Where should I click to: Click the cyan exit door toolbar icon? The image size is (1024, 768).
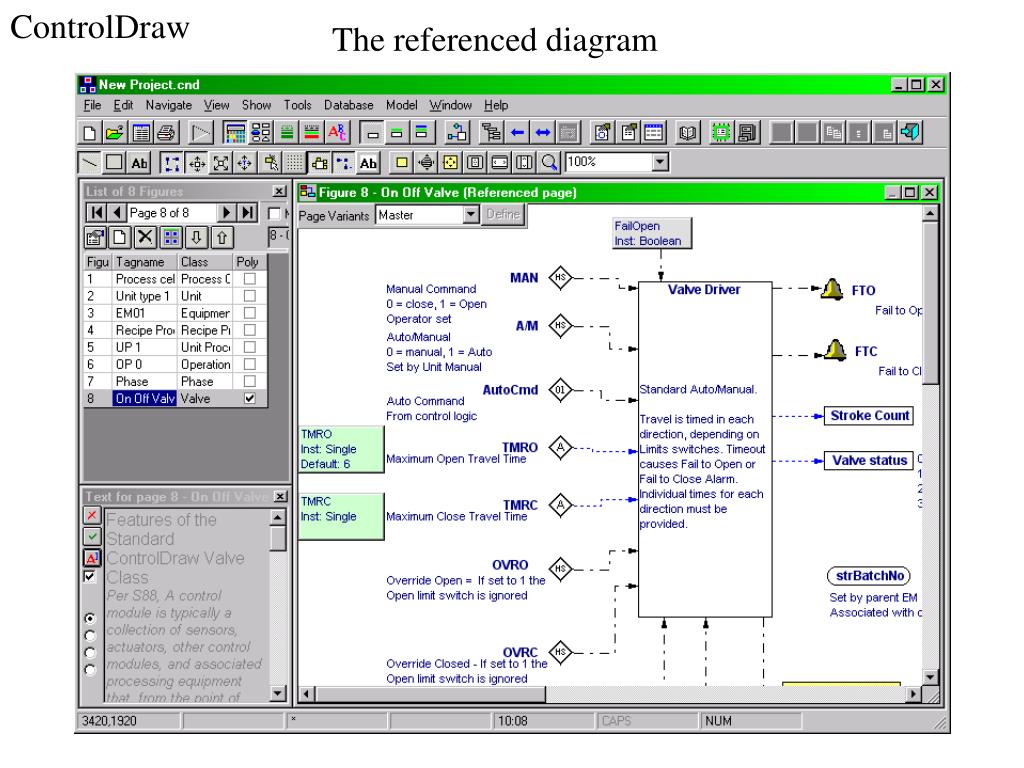tap(910, 133)
